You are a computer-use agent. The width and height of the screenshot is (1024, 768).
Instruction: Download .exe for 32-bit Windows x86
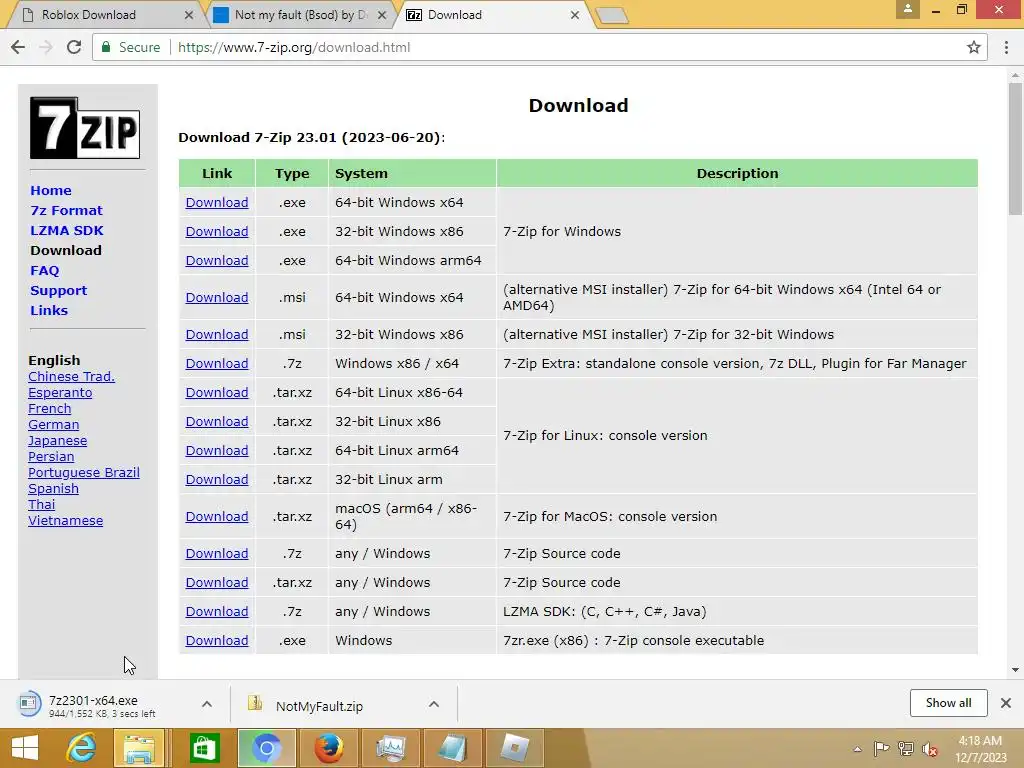(x=217, y=231)
